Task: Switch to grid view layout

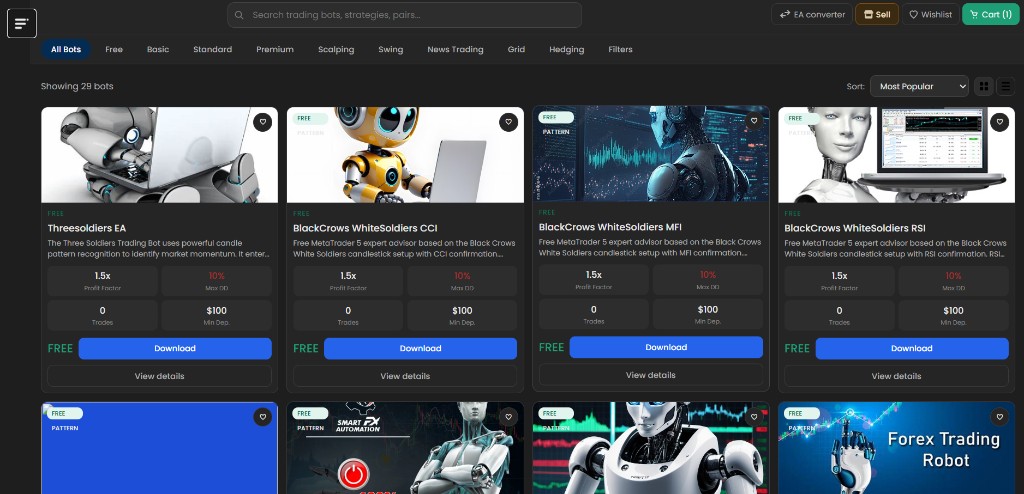Action: (x=984, y=86)
